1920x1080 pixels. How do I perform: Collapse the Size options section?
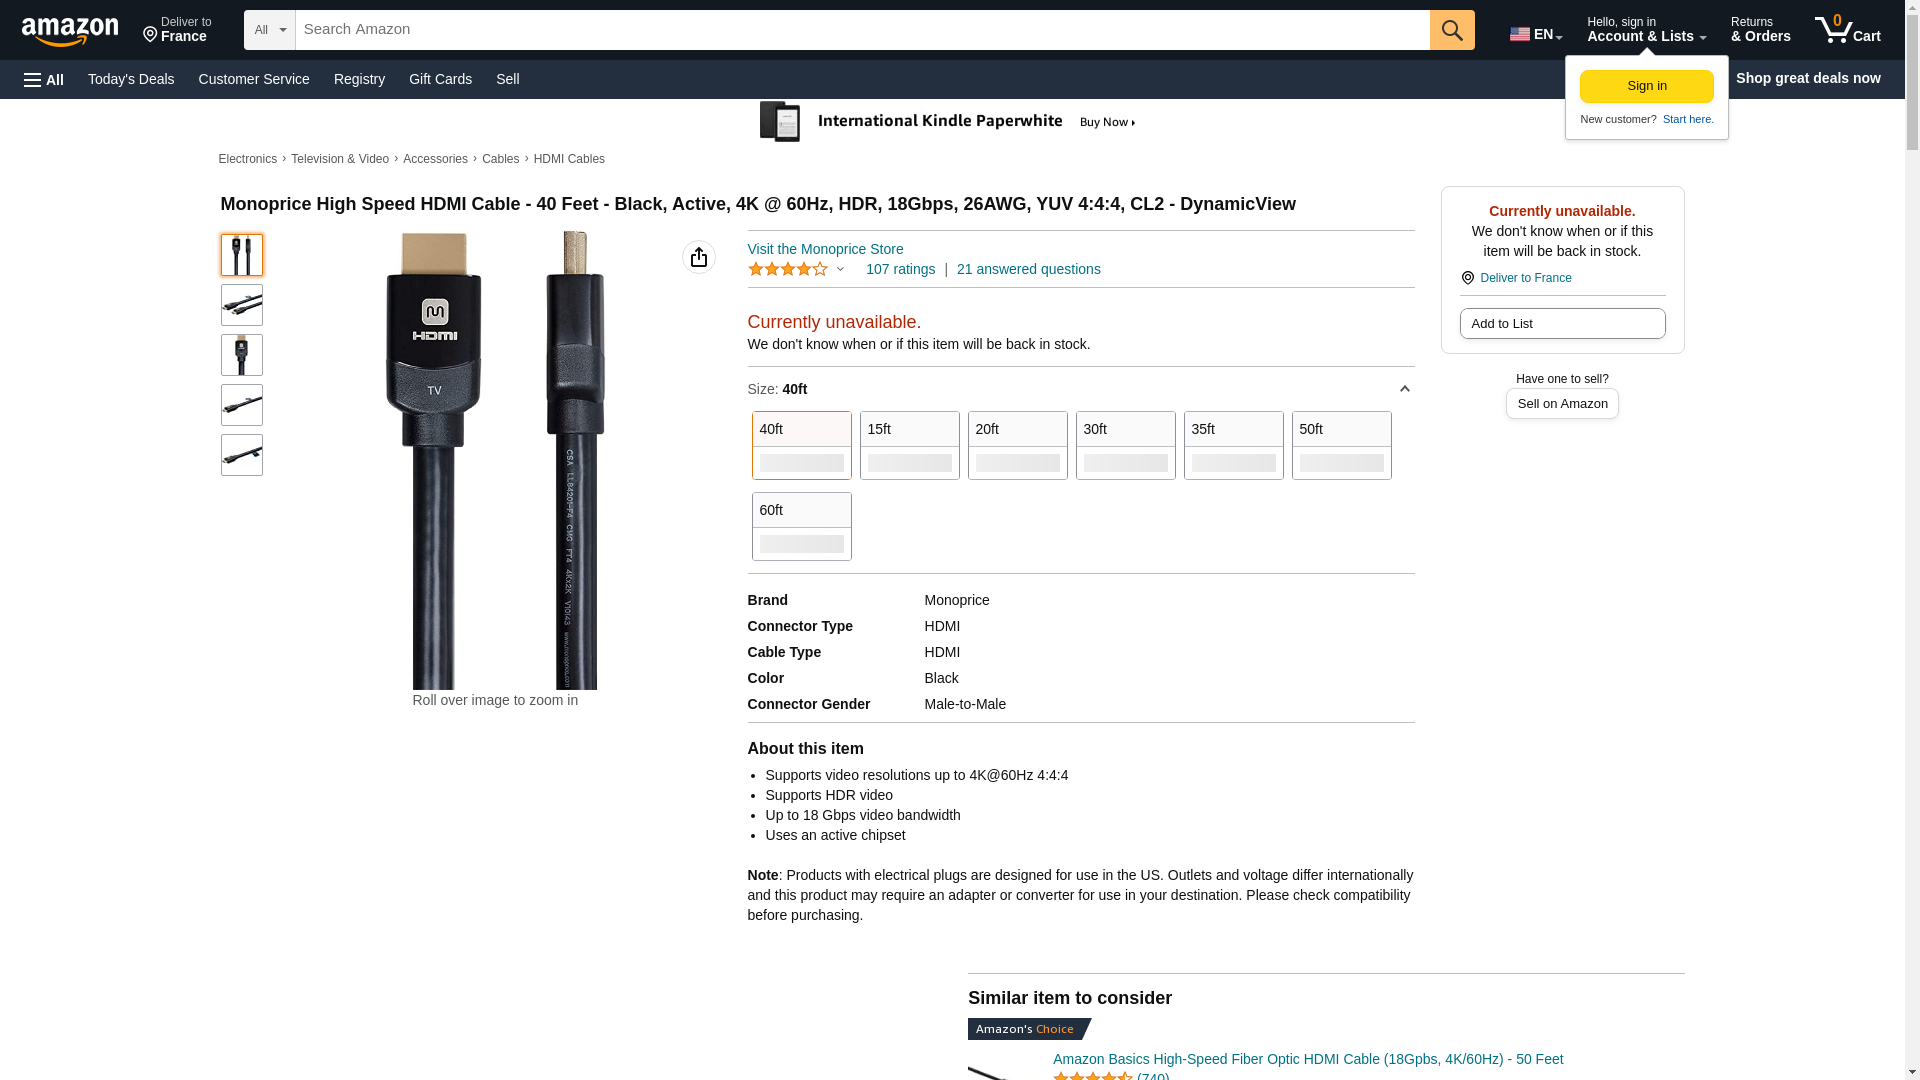1404,389
